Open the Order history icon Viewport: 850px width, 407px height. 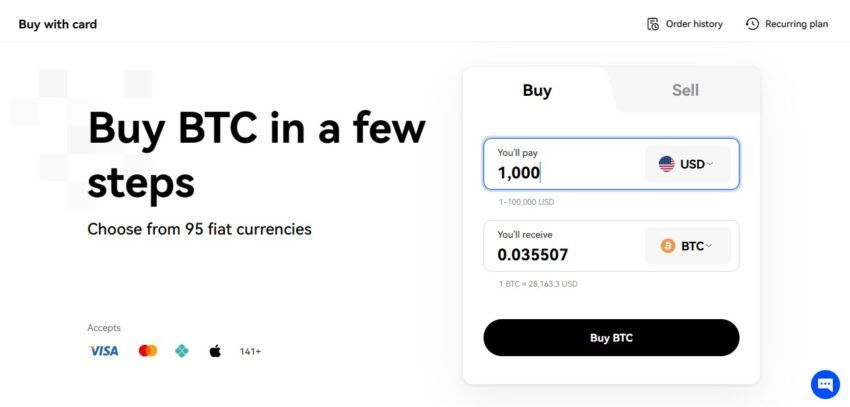(653, 24)
